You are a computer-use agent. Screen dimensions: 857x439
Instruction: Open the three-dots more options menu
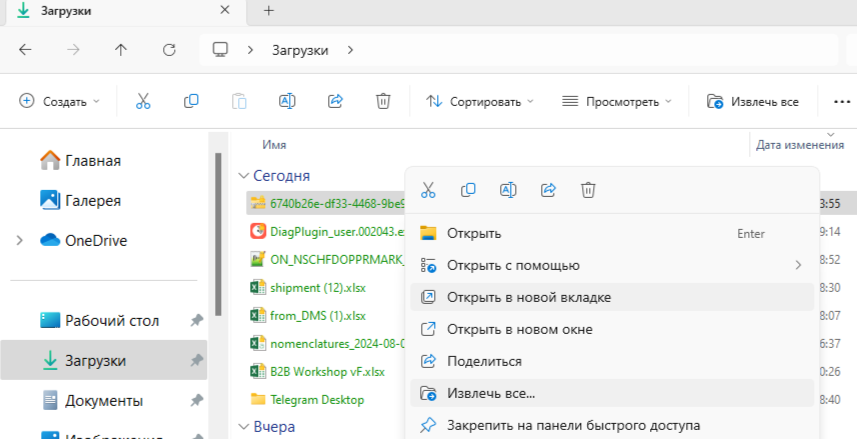coord(842,102)
